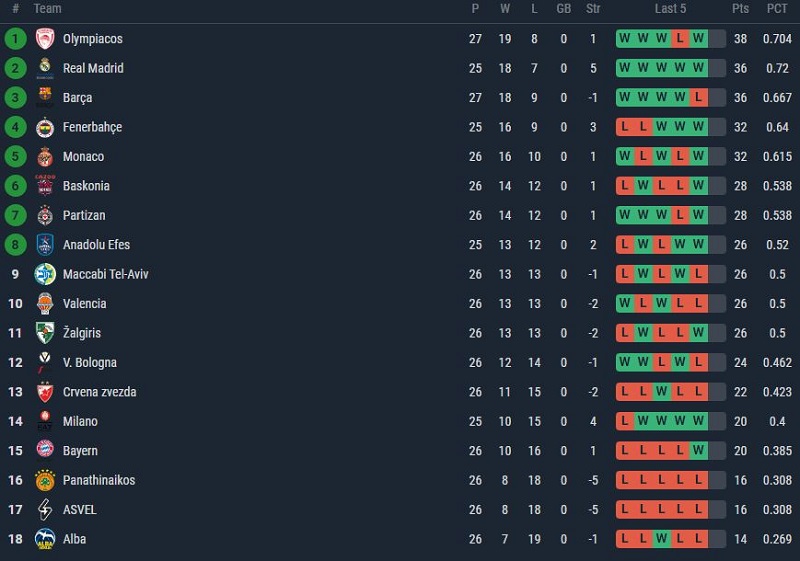800x561 pixels.
Task: Click the Barça team logo
Action: click(44, 98)
